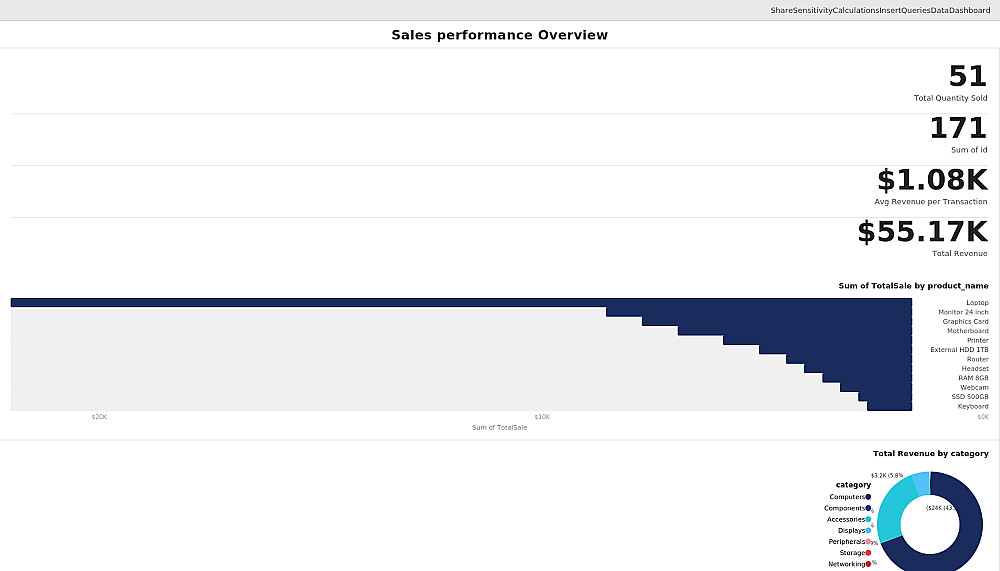Click the Computers legend color dot
Viewport: 1000px width, 571px height.
click(868, 497)
